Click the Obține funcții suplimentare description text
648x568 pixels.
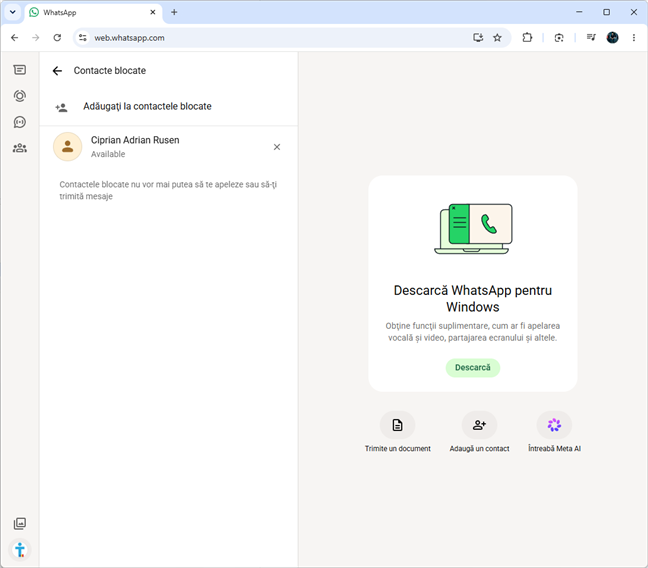(x=473, y=332)
